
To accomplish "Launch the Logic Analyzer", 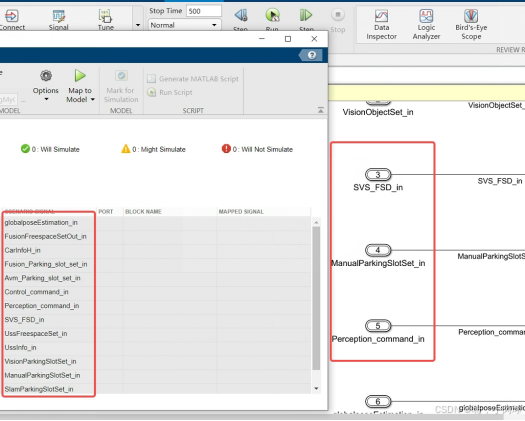I will 426,25.
